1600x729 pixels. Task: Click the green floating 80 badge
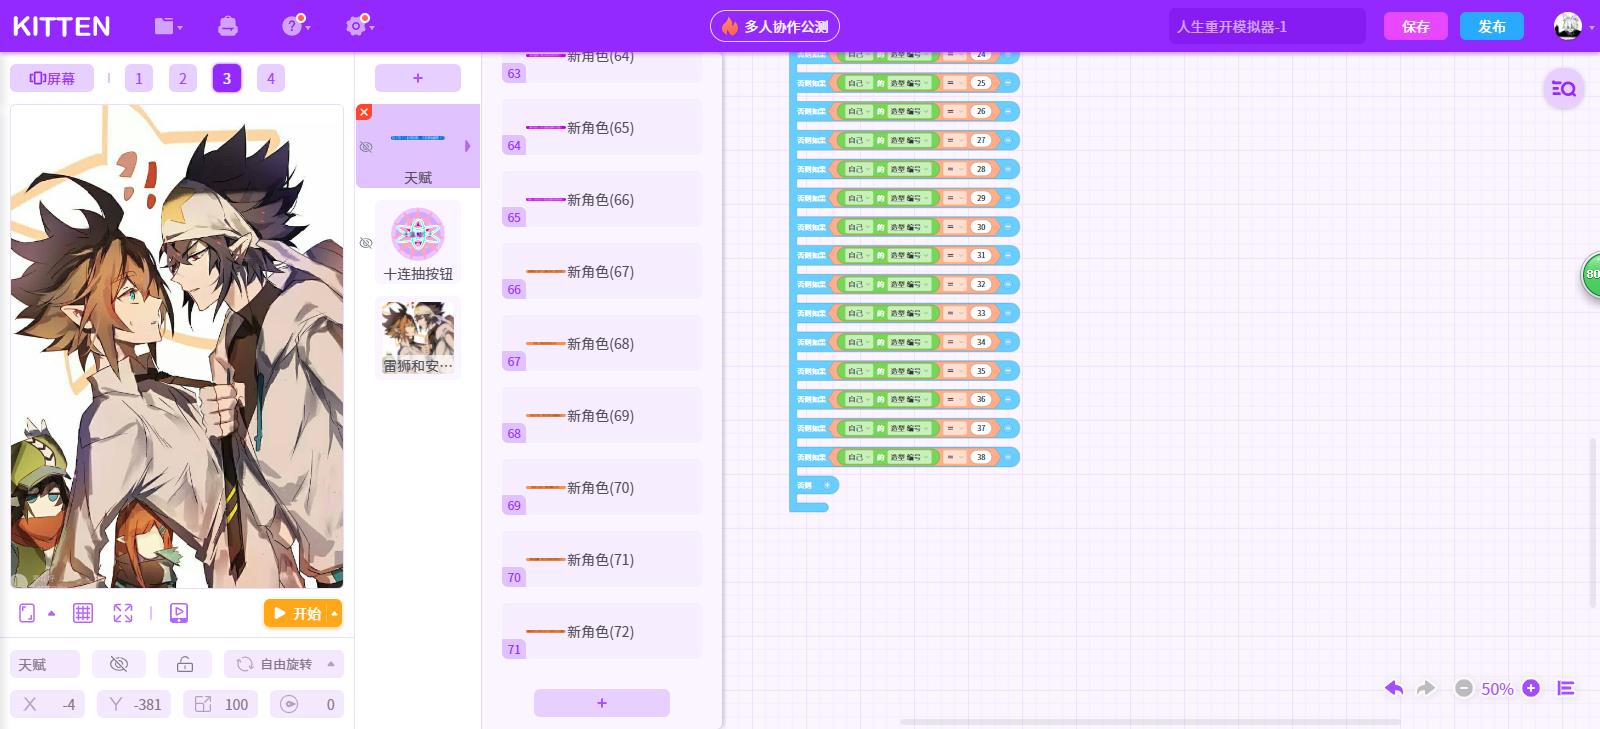pos(1590,274)
